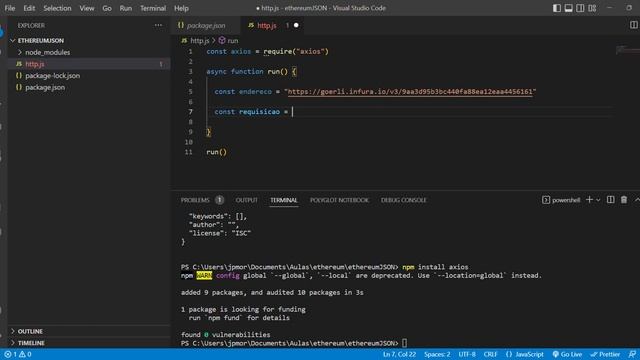The width and height of the screenshot is (640, 360).
Task: Open Customize Layout icon
Action: point(592,8)
